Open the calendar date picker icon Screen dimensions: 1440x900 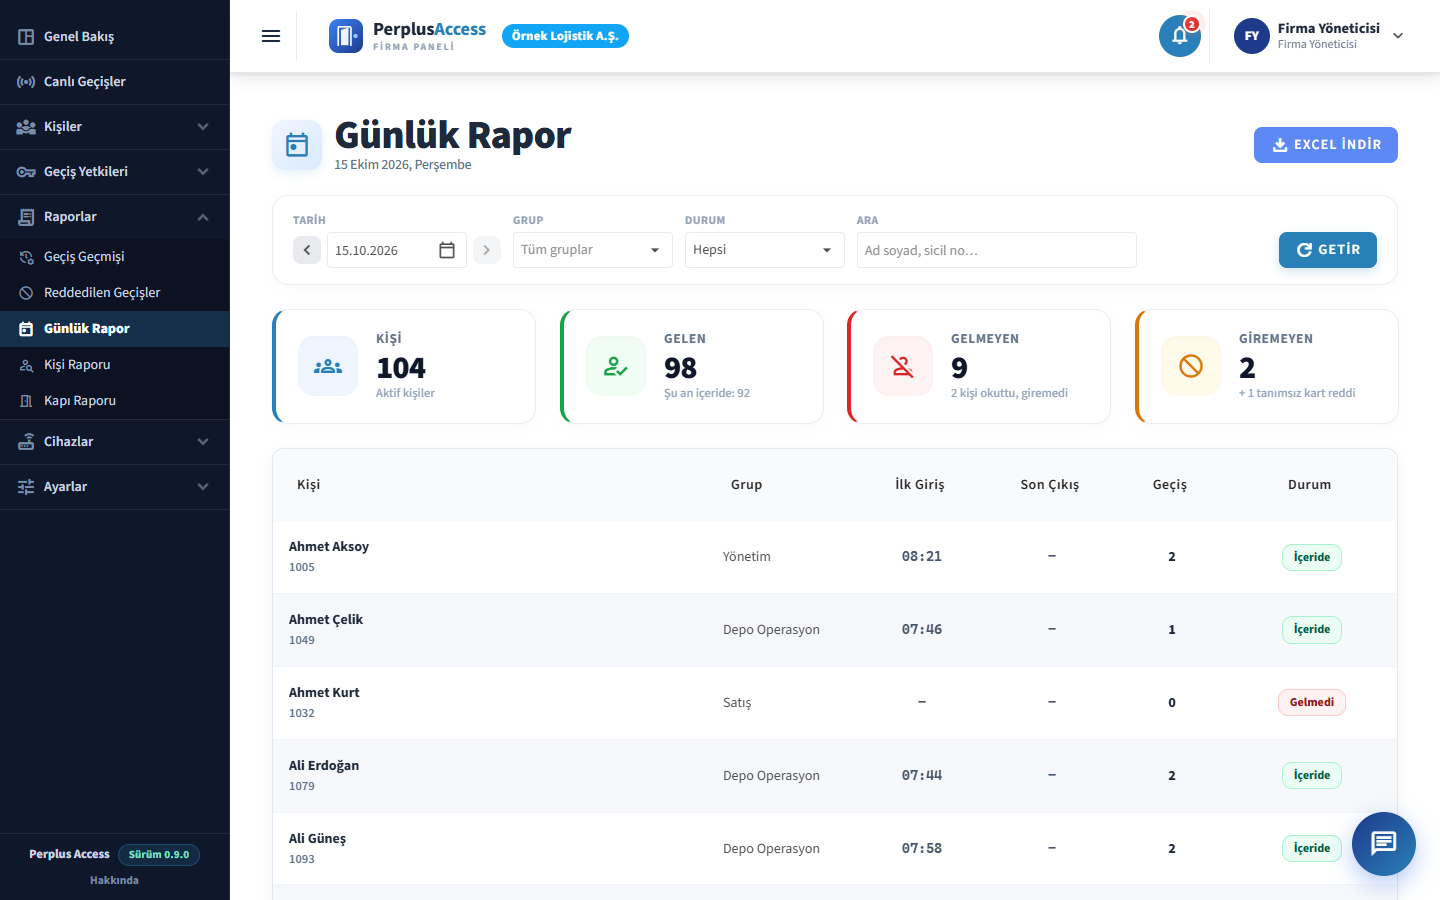tap(447, 250)
